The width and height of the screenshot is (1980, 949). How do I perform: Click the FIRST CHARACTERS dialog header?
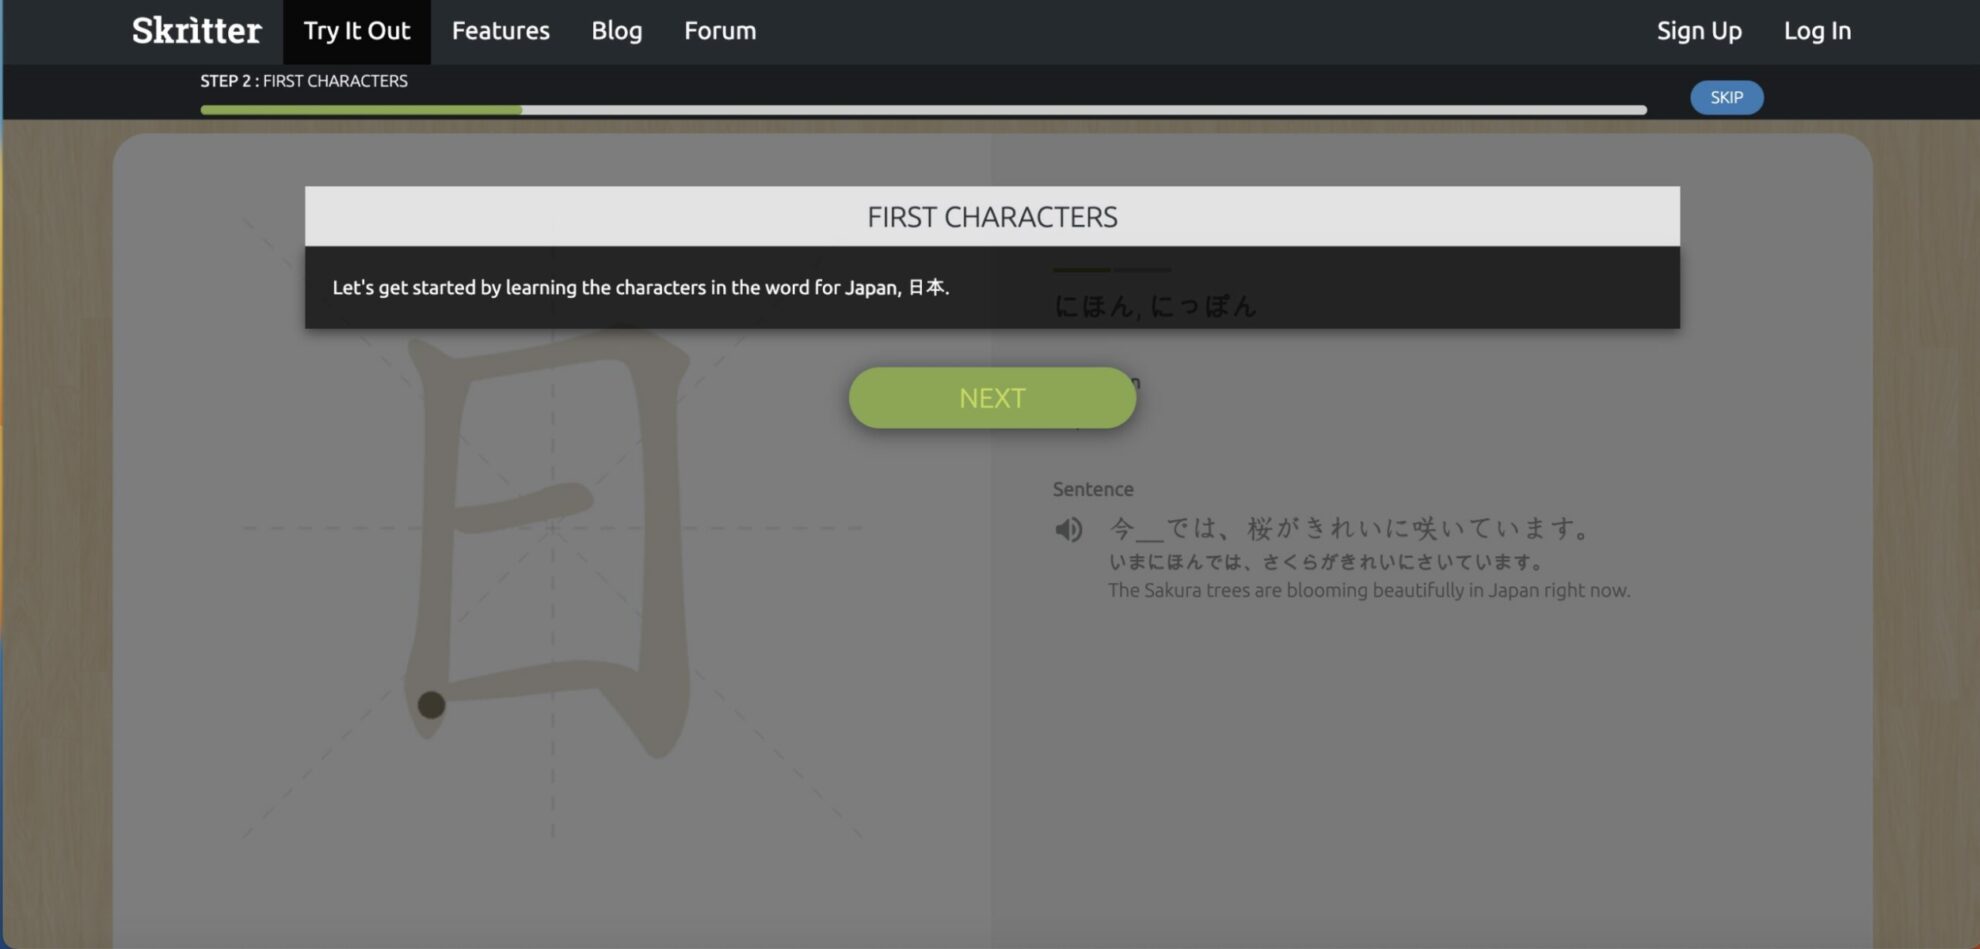991,217
